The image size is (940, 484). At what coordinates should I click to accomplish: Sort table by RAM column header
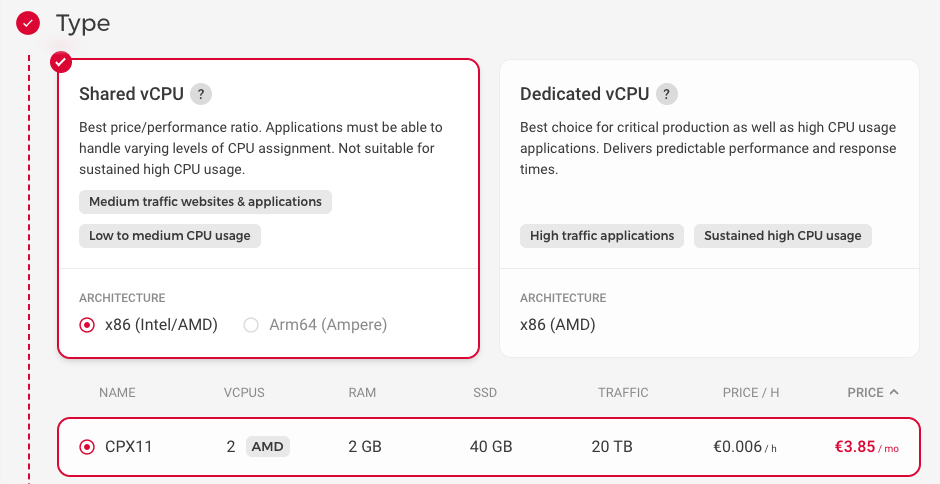(x=362, y=393)
